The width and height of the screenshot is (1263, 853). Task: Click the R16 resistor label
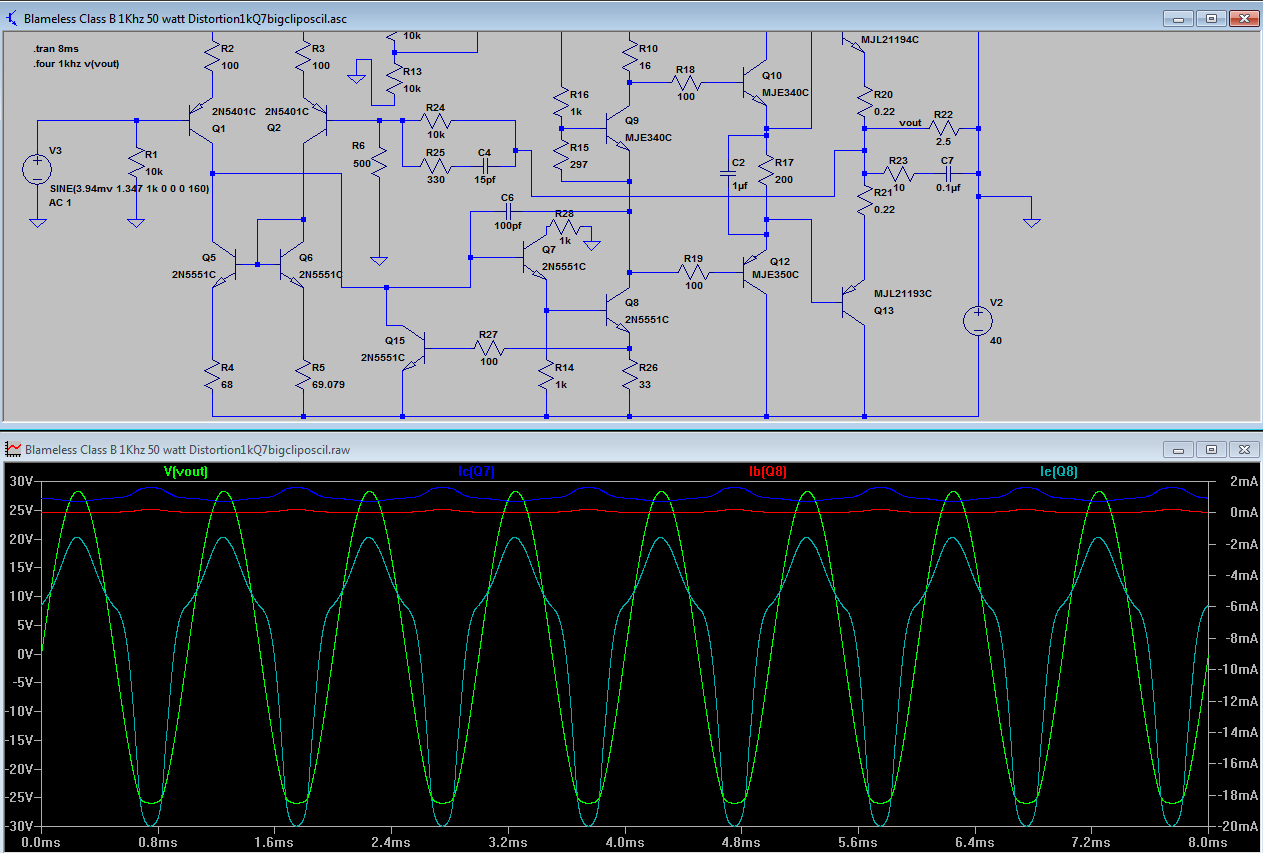pos(580,94)
